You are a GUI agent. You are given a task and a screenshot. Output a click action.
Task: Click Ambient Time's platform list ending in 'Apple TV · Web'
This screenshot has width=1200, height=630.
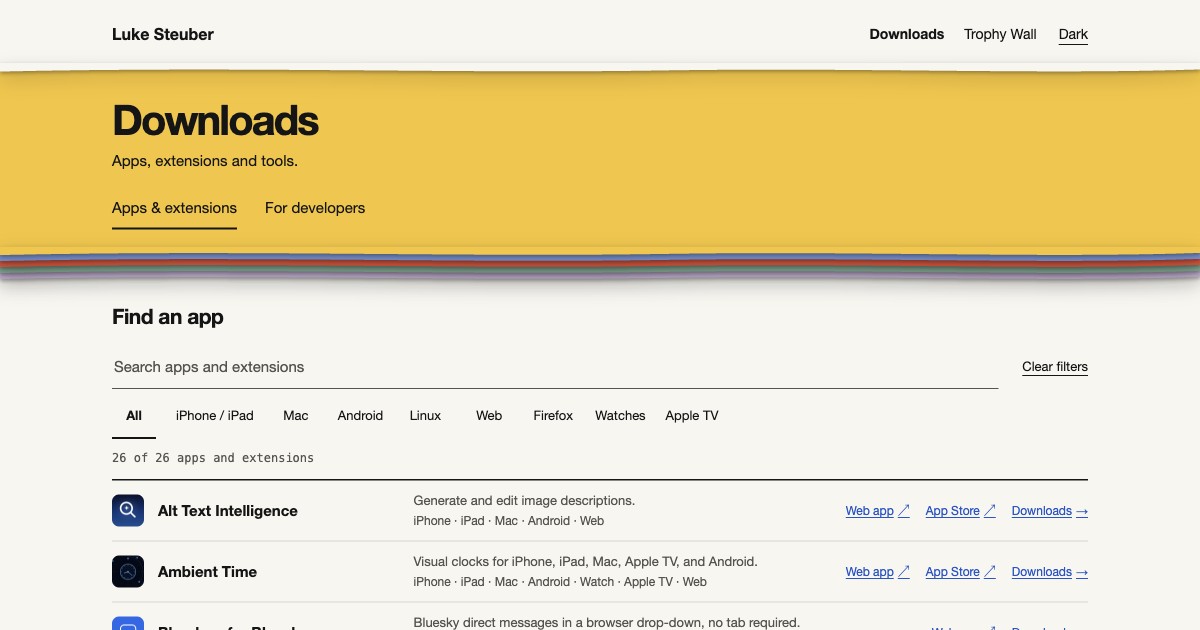[559, 581]
